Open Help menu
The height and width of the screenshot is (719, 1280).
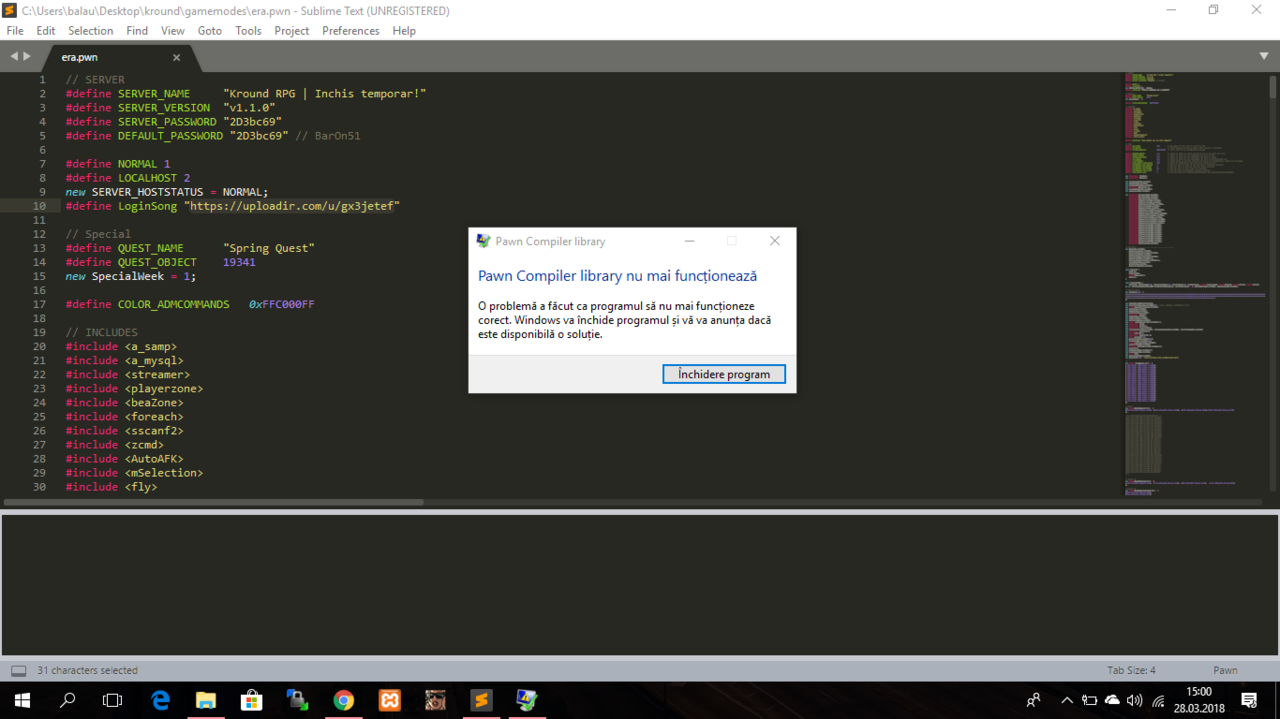click(x=404, y=31)
